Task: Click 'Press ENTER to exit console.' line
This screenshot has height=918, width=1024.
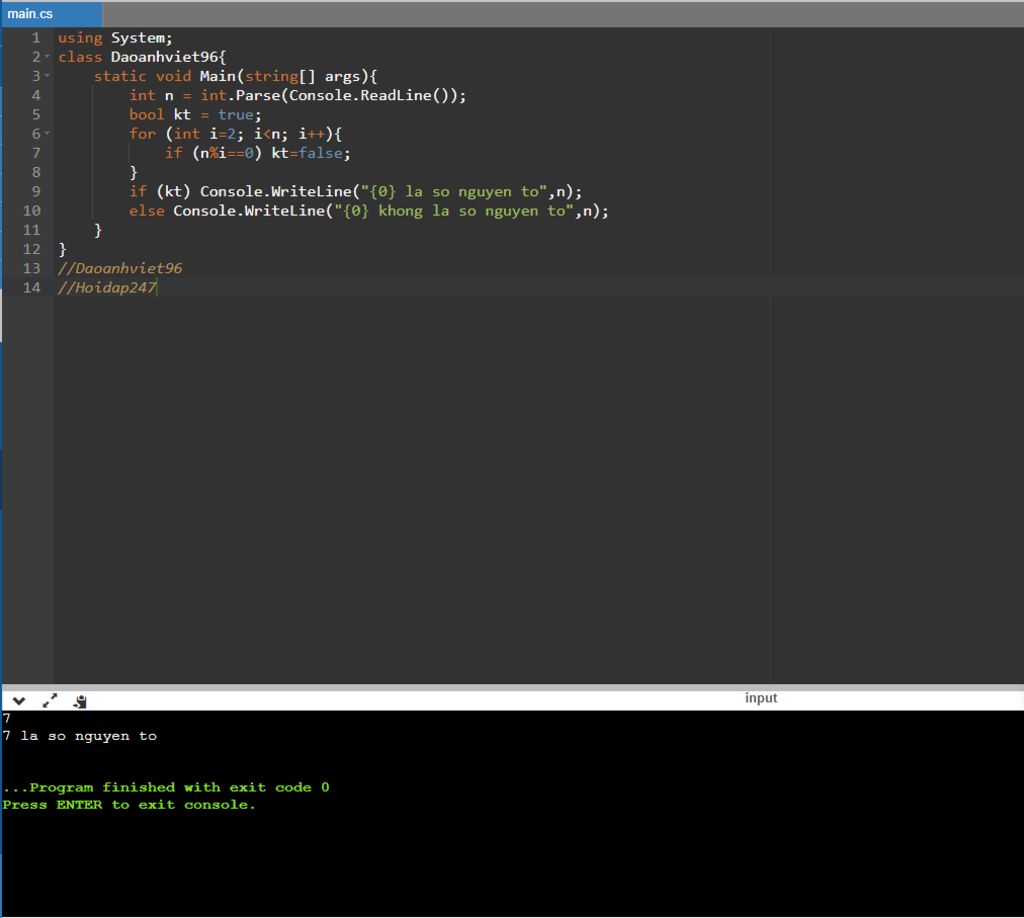Action: [x=129, y=804]
